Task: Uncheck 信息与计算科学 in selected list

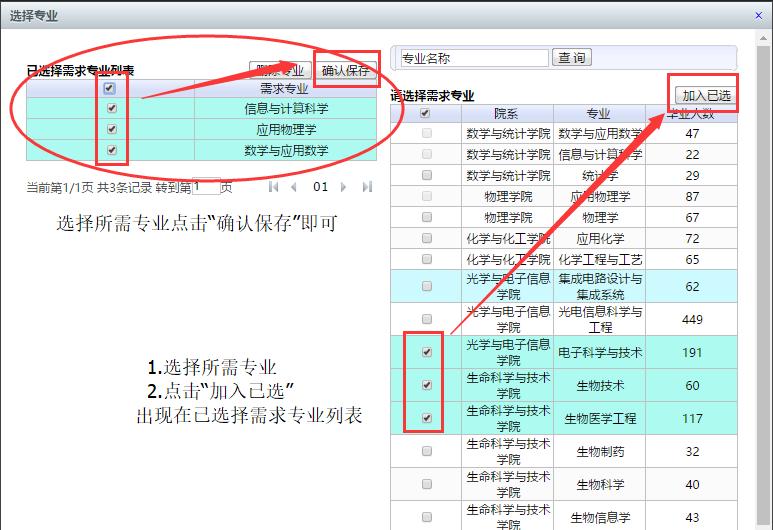Action: pyautogui.click(x=111, y=108)
